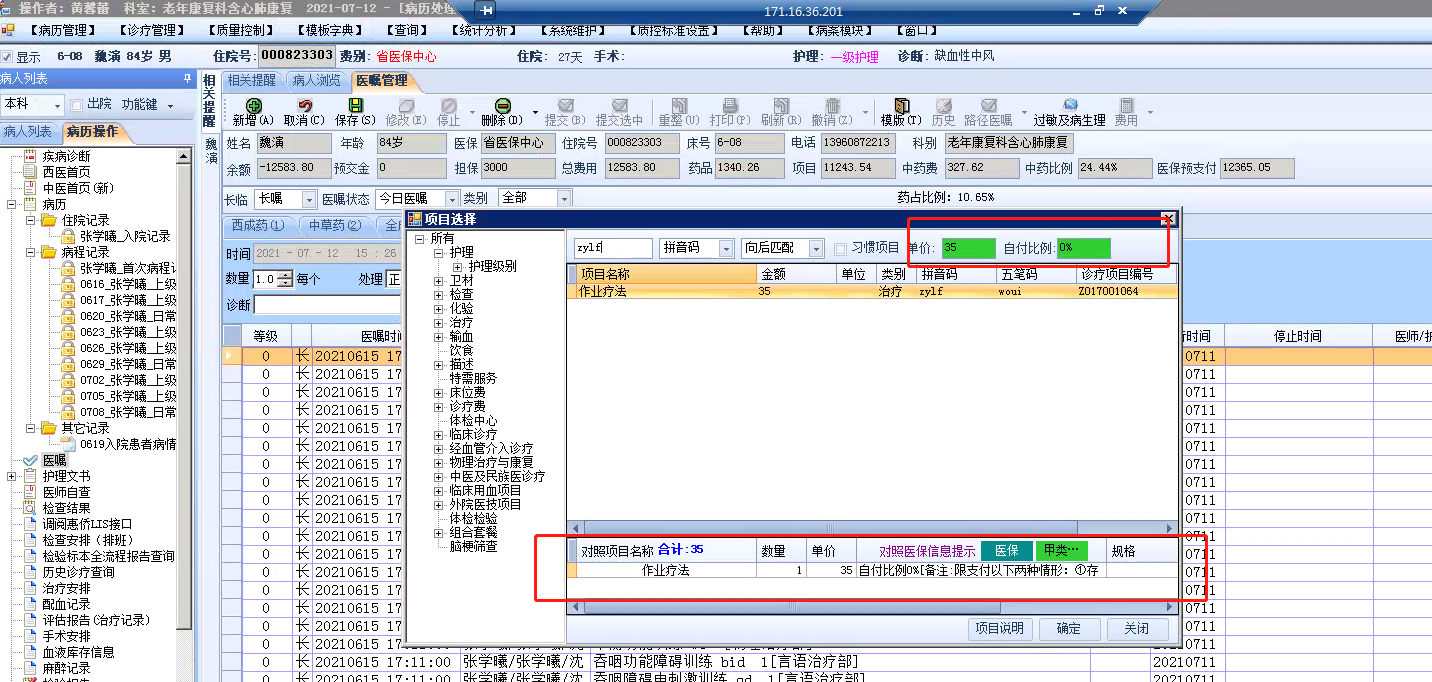
Task: Open the 【病历管理】 menu
Action: [62, 31]
